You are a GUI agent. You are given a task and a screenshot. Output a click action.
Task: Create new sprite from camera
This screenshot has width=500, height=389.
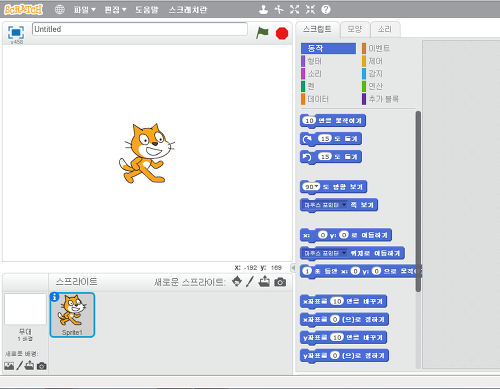pos(280,282)
